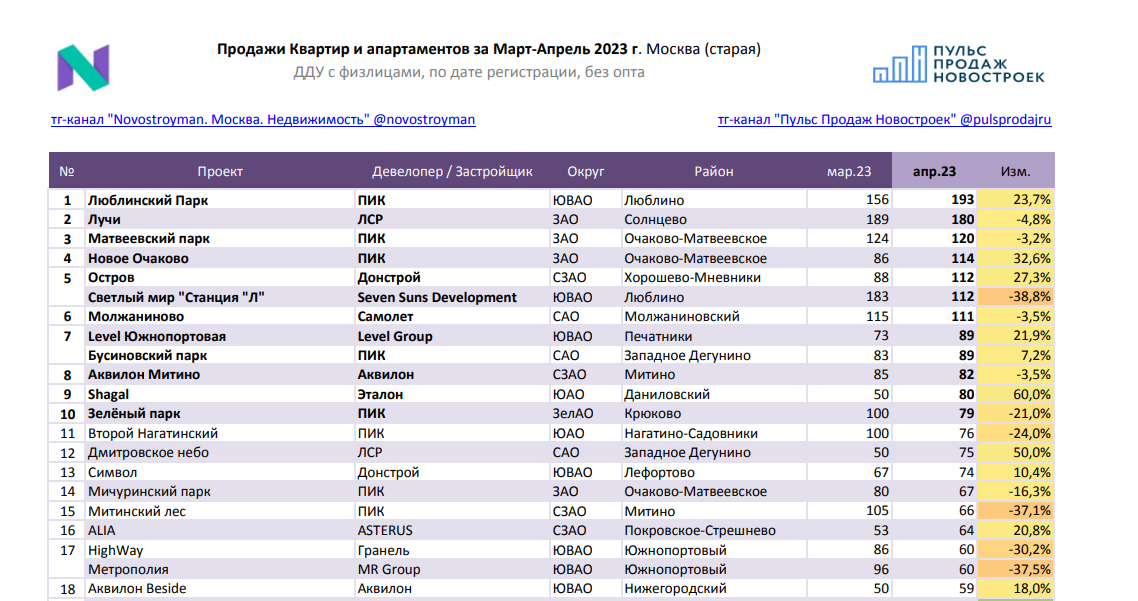Click the change value '-38,8%'
Screen dimensions: 1138x601
(1029, 297)
